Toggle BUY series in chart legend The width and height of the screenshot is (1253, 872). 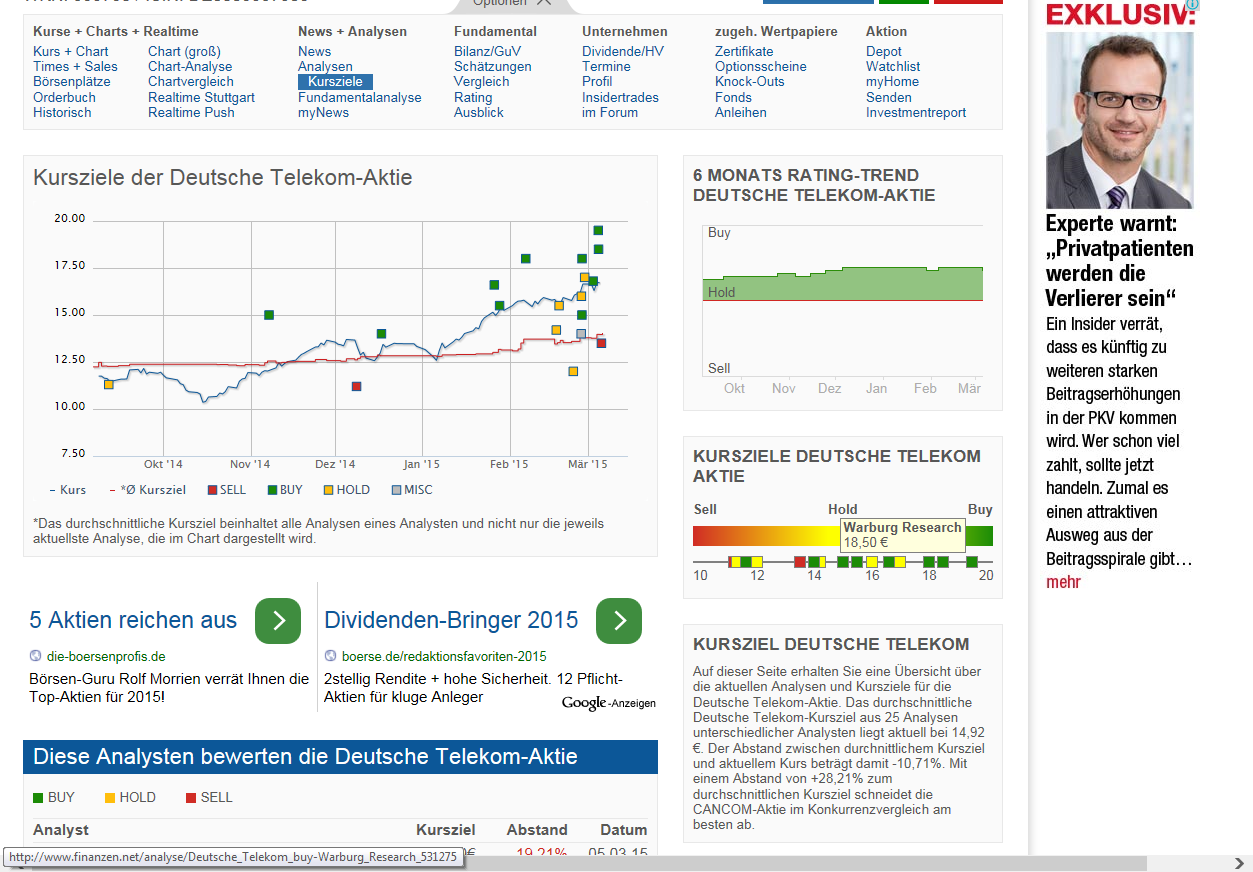(x=285, y=490)
